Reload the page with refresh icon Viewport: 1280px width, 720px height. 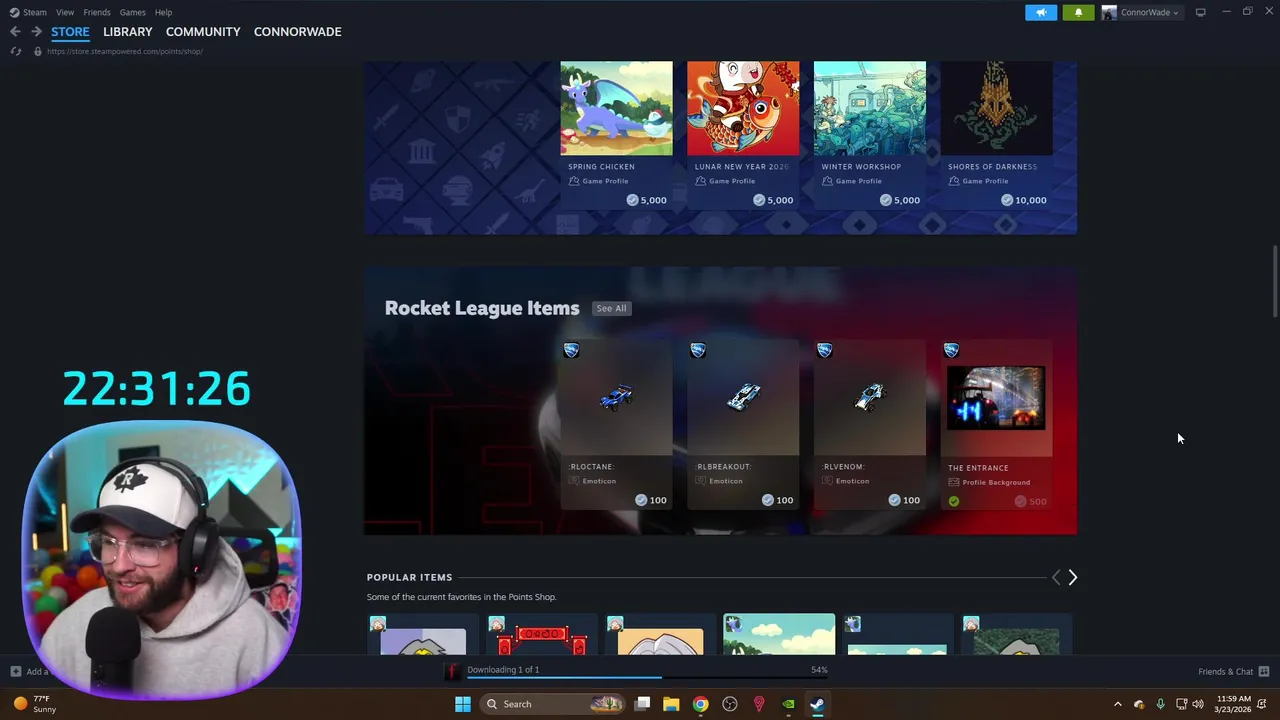coord(15,51)
